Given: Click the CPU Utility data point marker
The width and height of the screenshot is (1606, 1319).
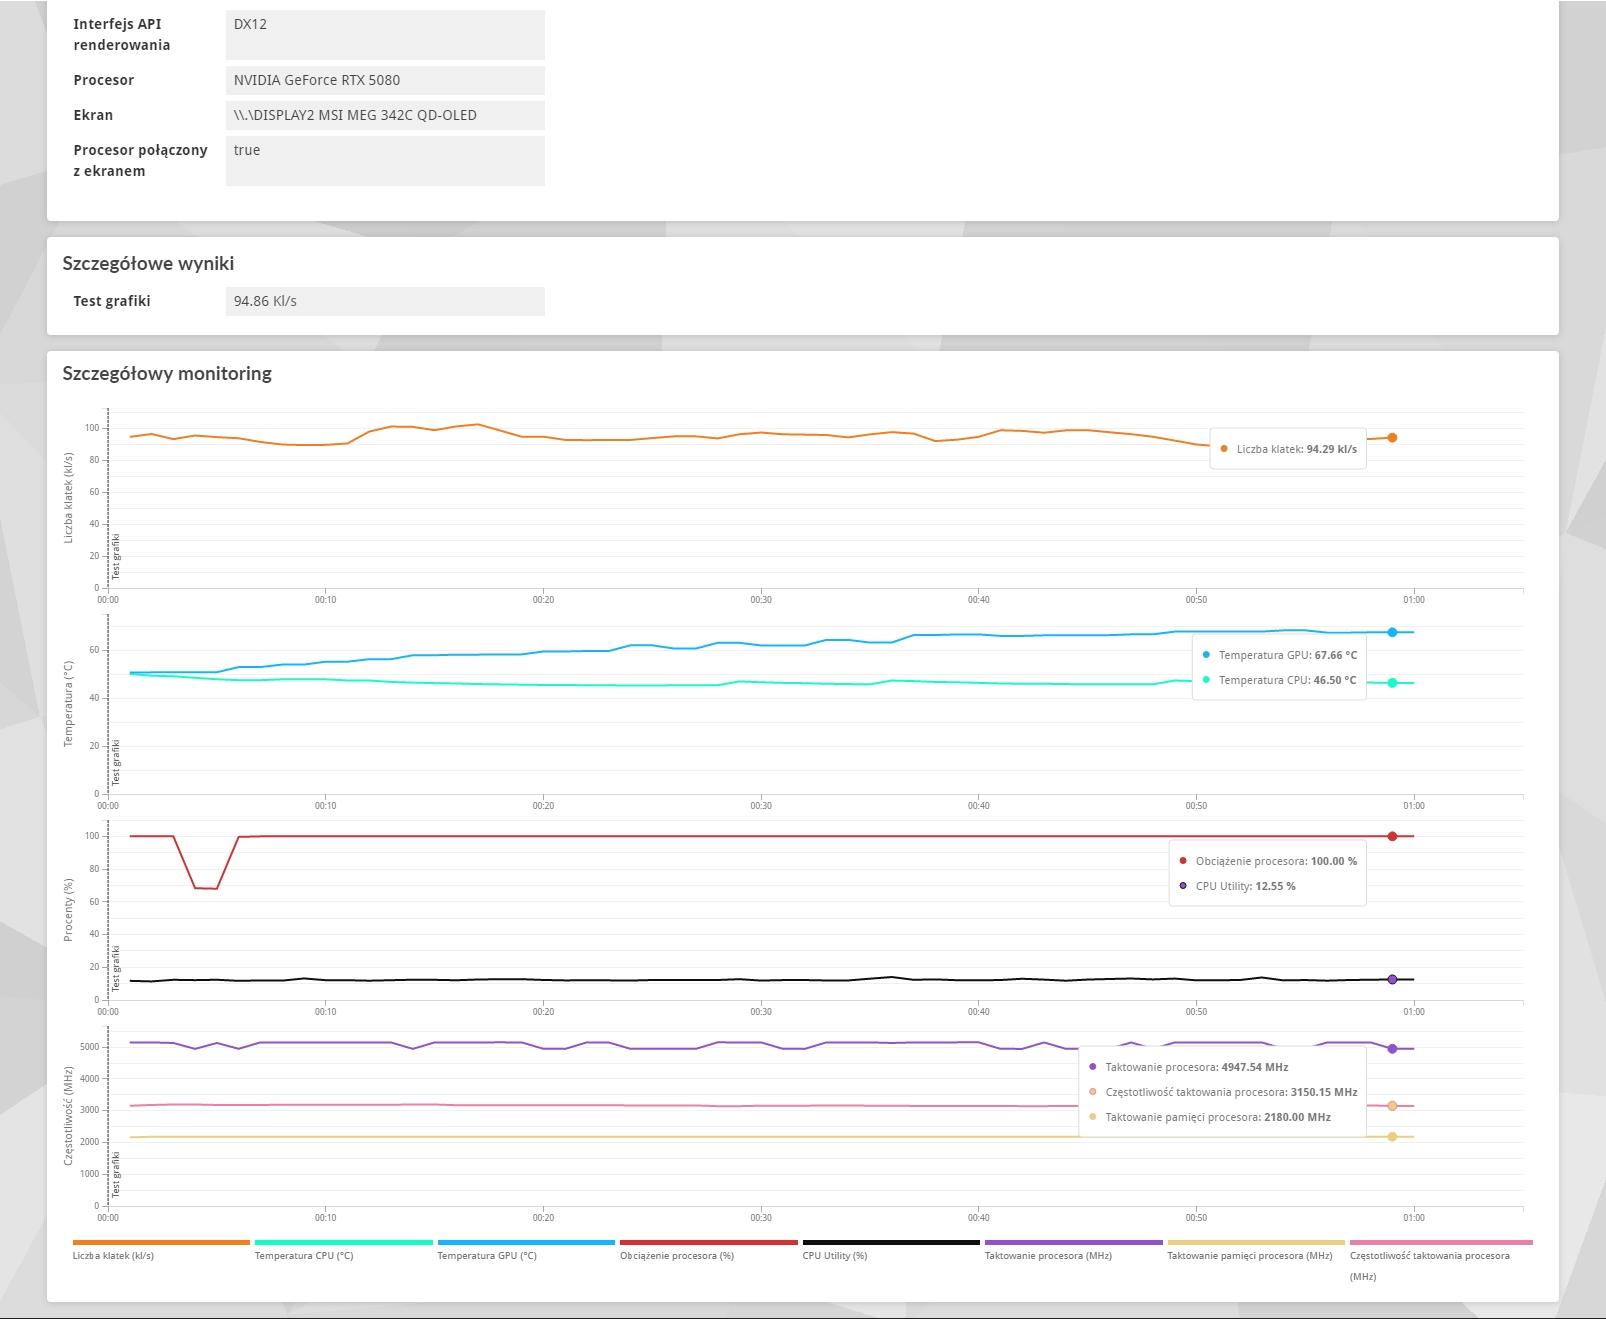Looking at the screenshot, I should [1392, 979].
